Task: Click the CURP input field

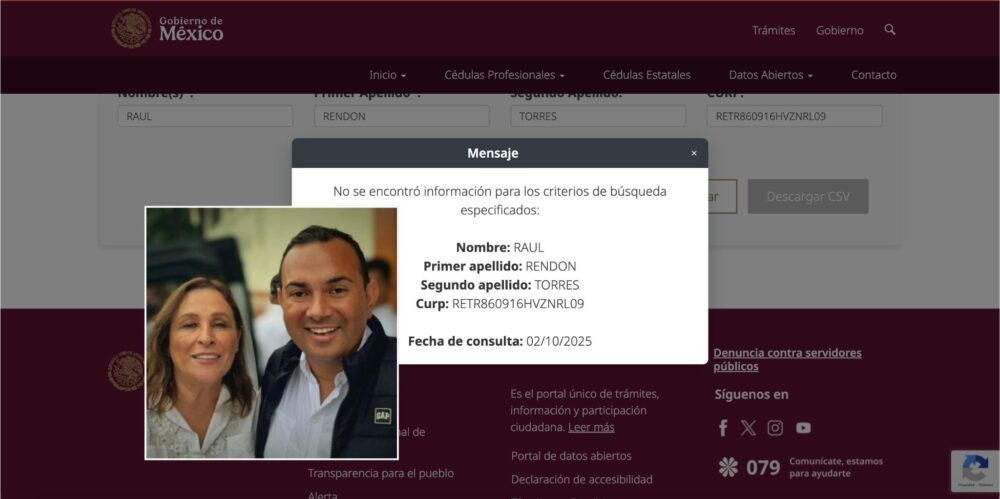Action: coord(795,116)
